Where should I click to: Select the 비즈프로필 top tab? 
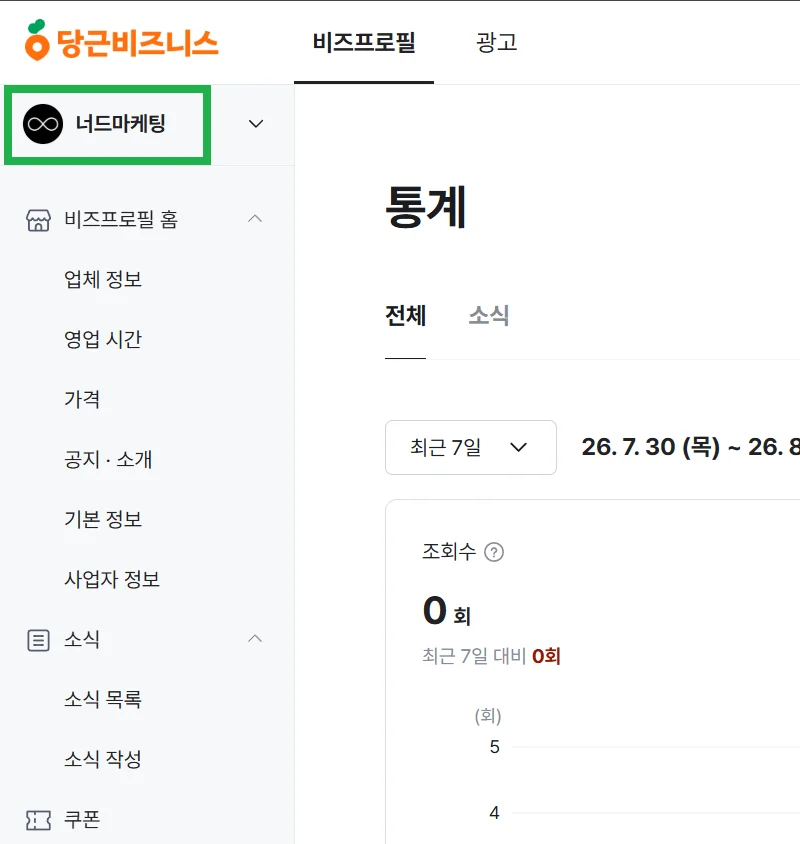click(x=364, y=42)
